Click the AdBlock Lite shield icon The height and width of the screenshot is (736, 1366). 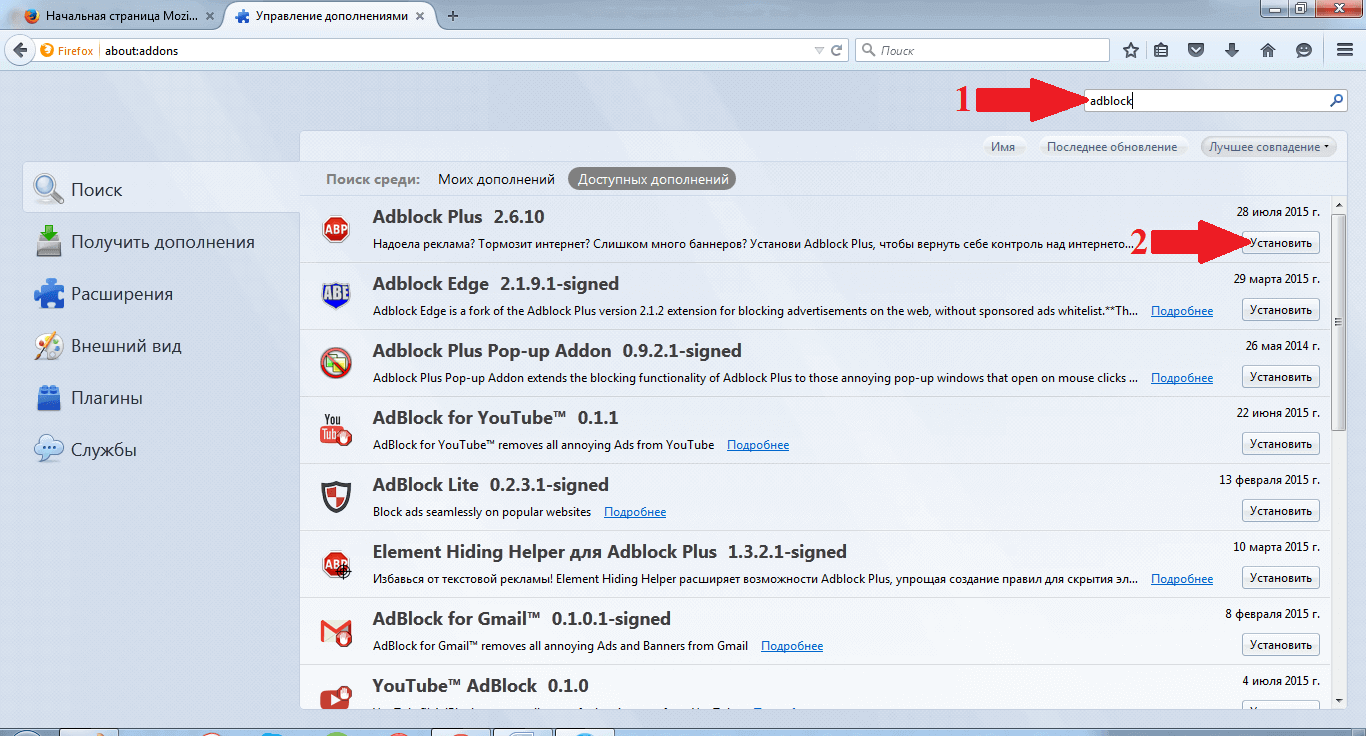pyautogui.click(x=336, y=497)
